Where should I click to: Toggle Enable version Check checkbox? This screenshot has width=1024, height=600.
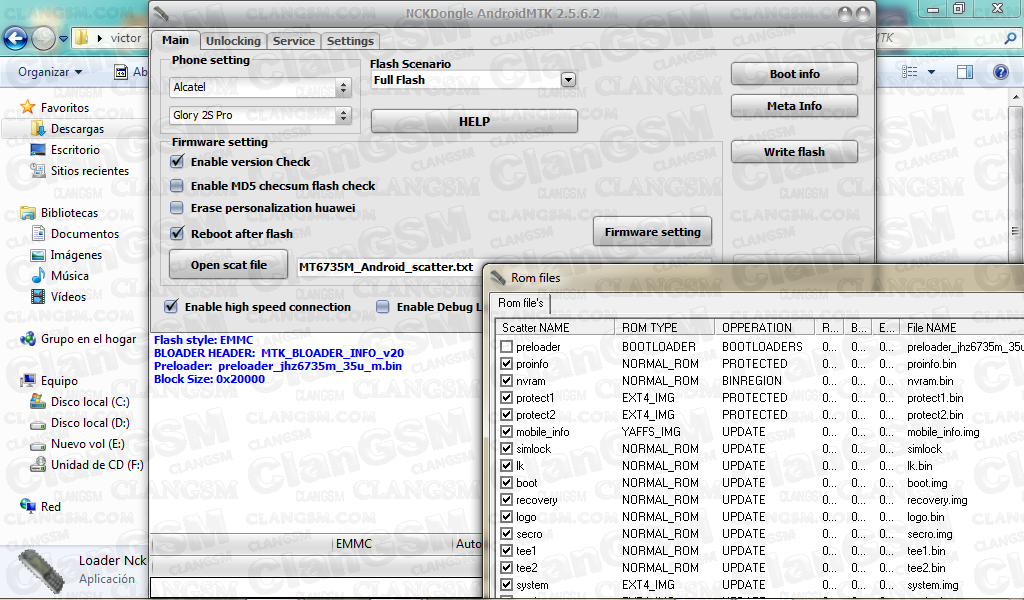(x=177, y=161)
